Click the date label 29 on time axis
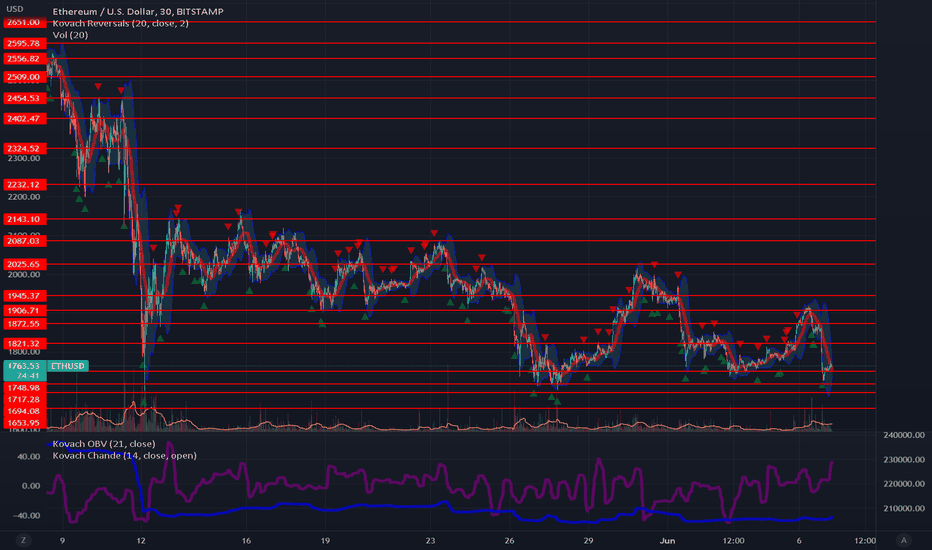The image size is (932, 550). tap(588, 540)
